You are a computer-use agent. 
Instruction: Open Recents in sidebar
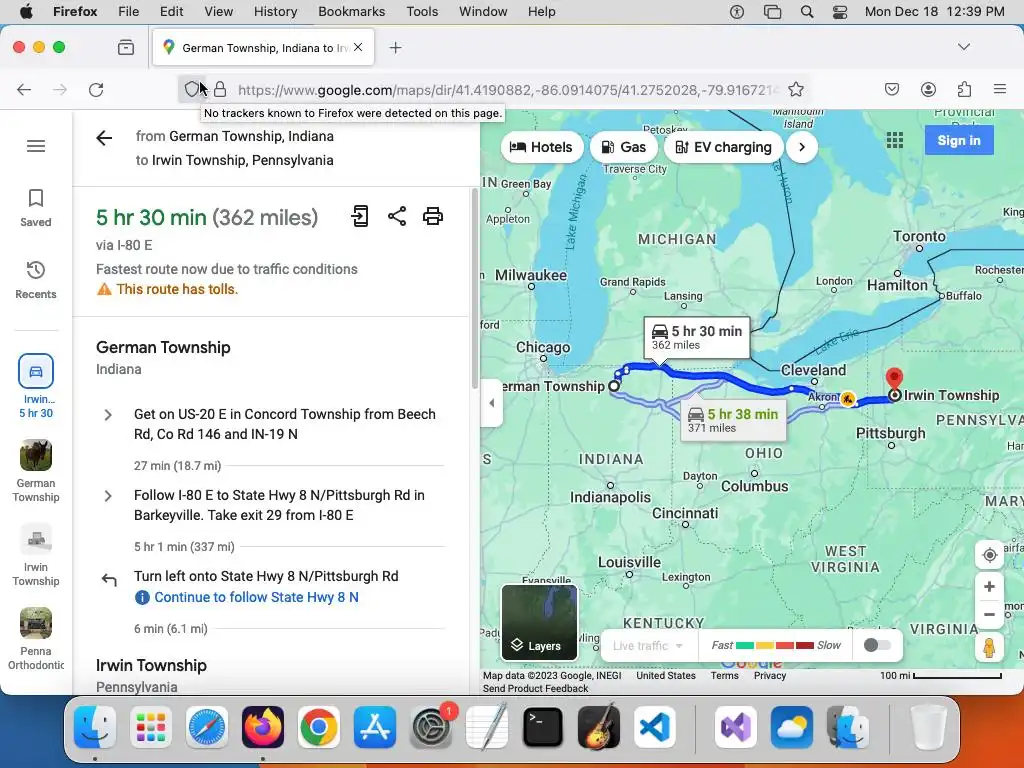click(35, 280)
